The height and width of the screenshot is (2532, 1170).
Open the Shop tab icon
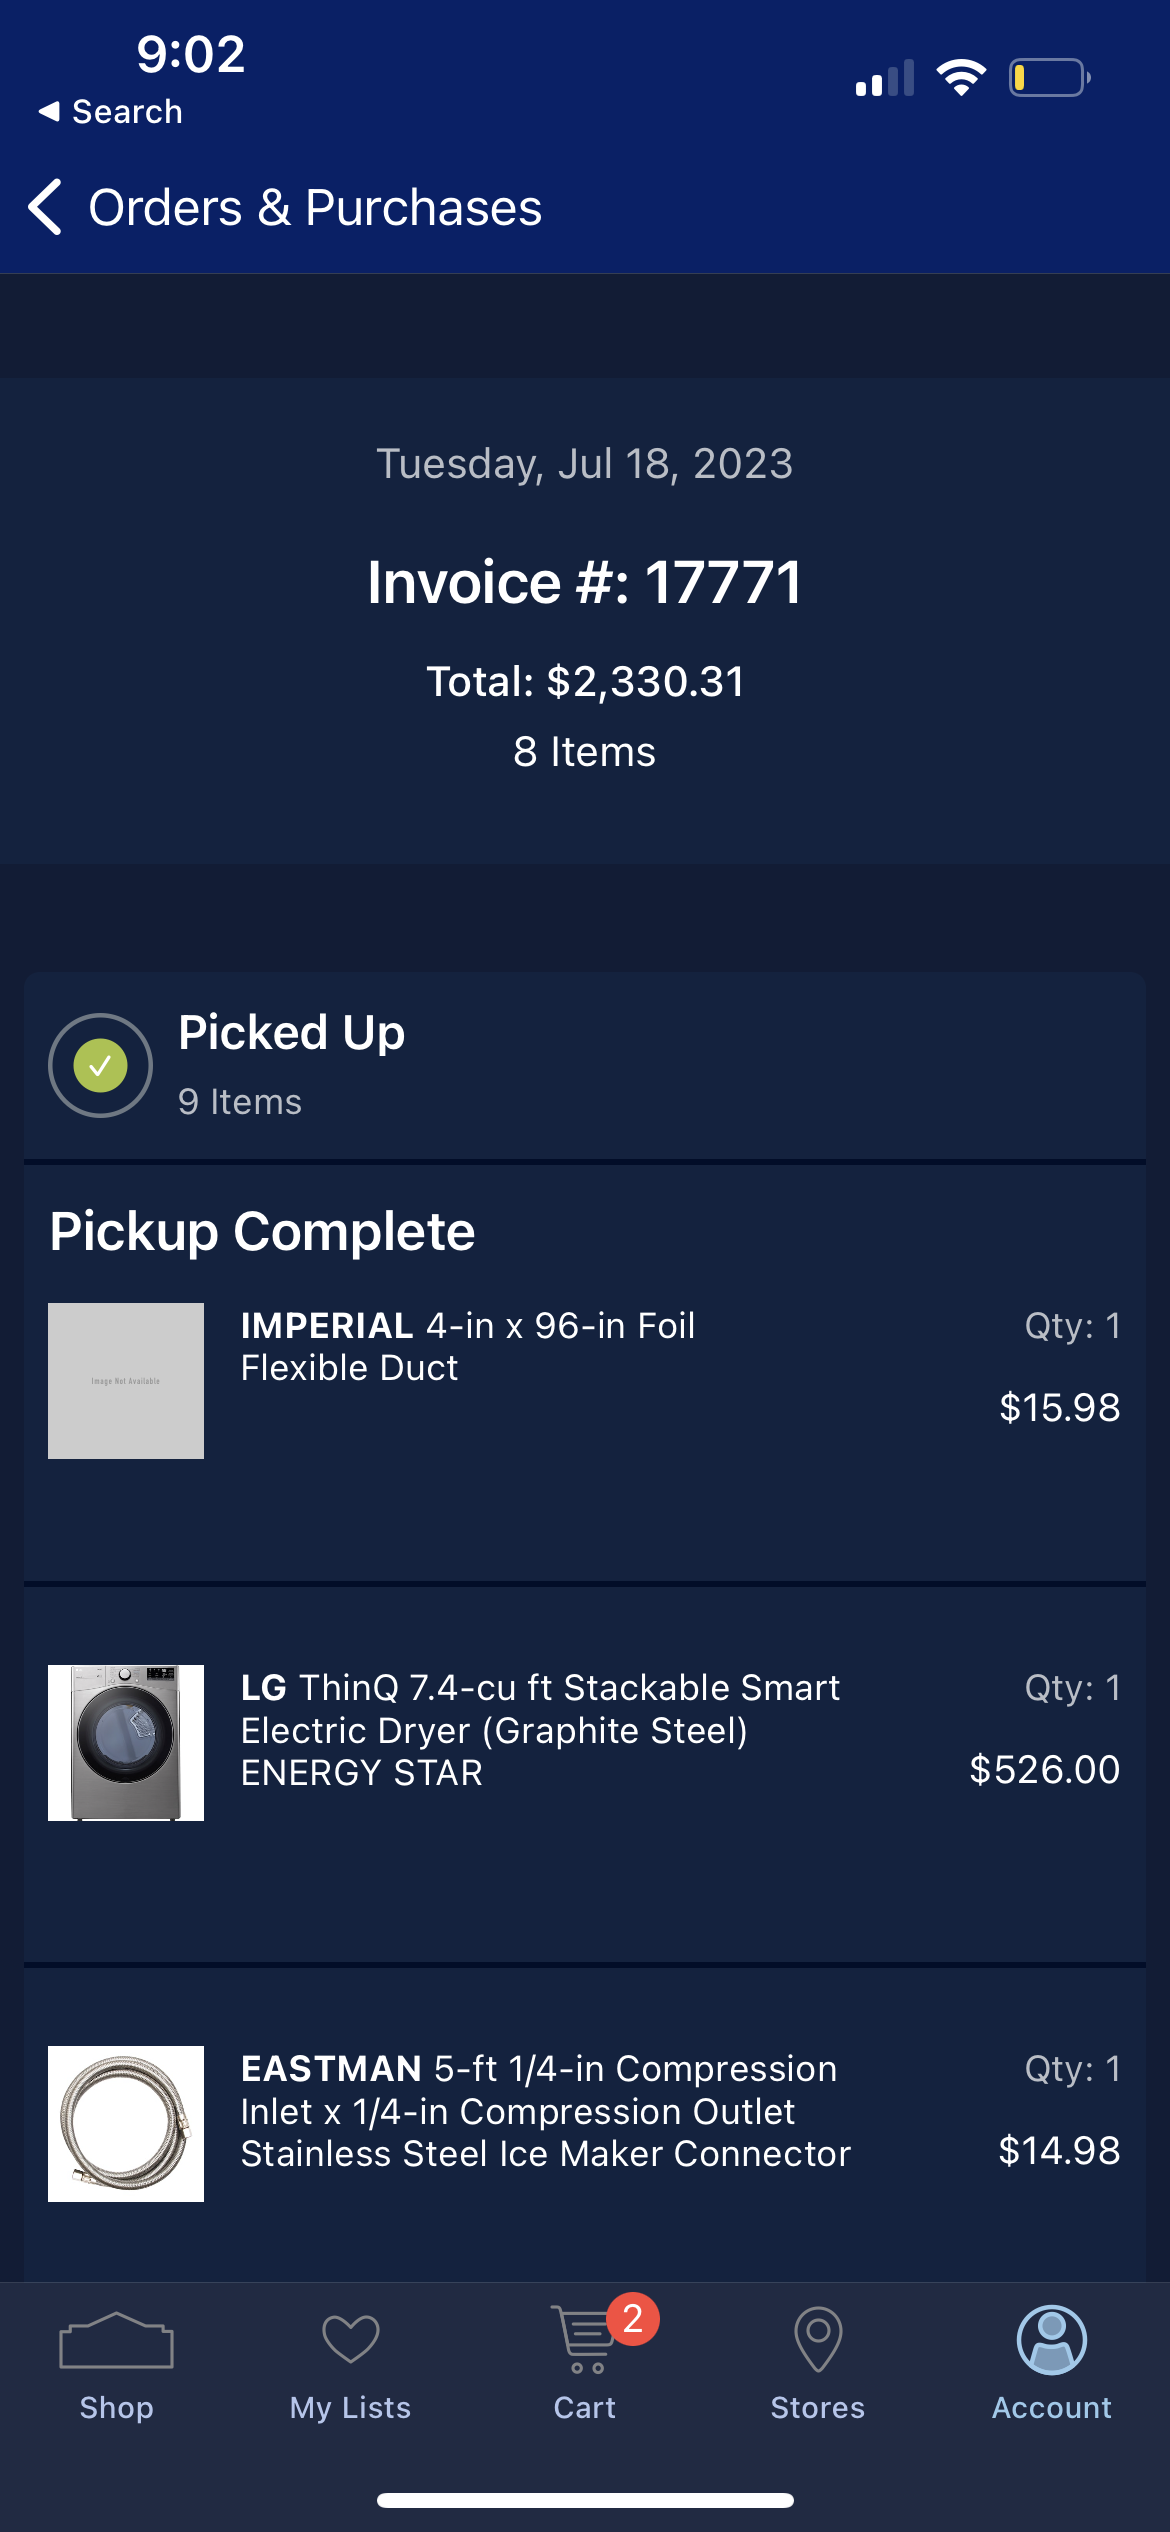116,2342
